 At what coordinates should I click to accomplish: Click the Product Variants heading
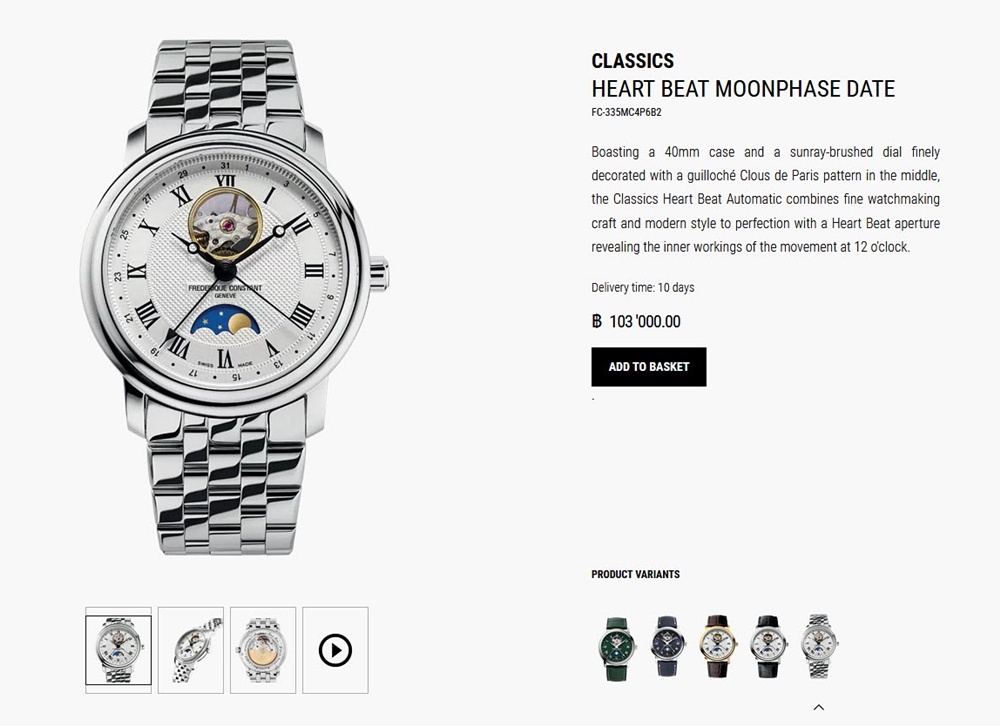pyautogui.click(x=635, y=574)
